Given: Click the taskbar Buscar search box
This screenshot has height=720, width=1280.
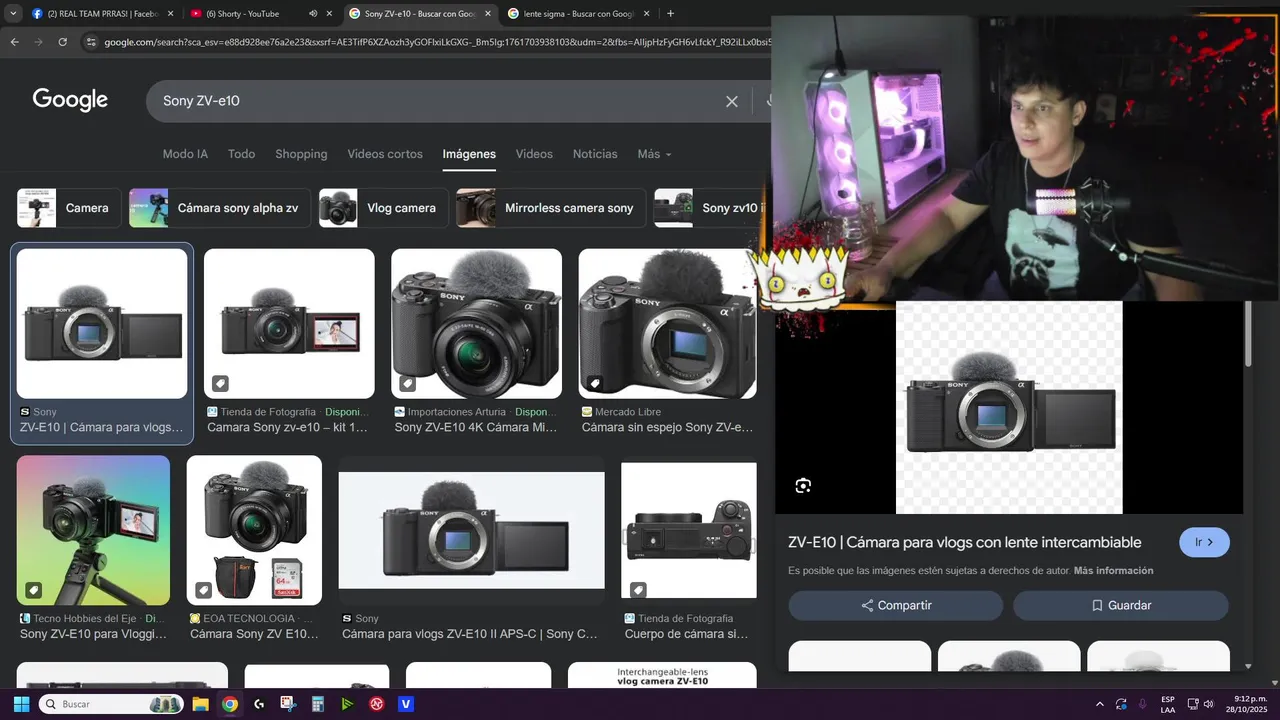Looking at the screenshot, I should click(111, 704).
